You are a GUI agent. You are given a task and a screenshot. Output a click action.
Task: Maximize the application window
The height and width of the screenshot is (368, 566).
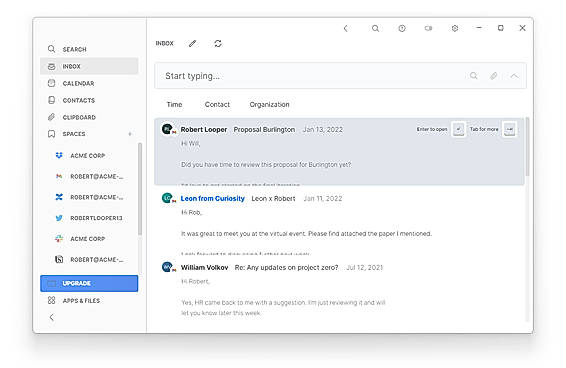pos(501,28)
